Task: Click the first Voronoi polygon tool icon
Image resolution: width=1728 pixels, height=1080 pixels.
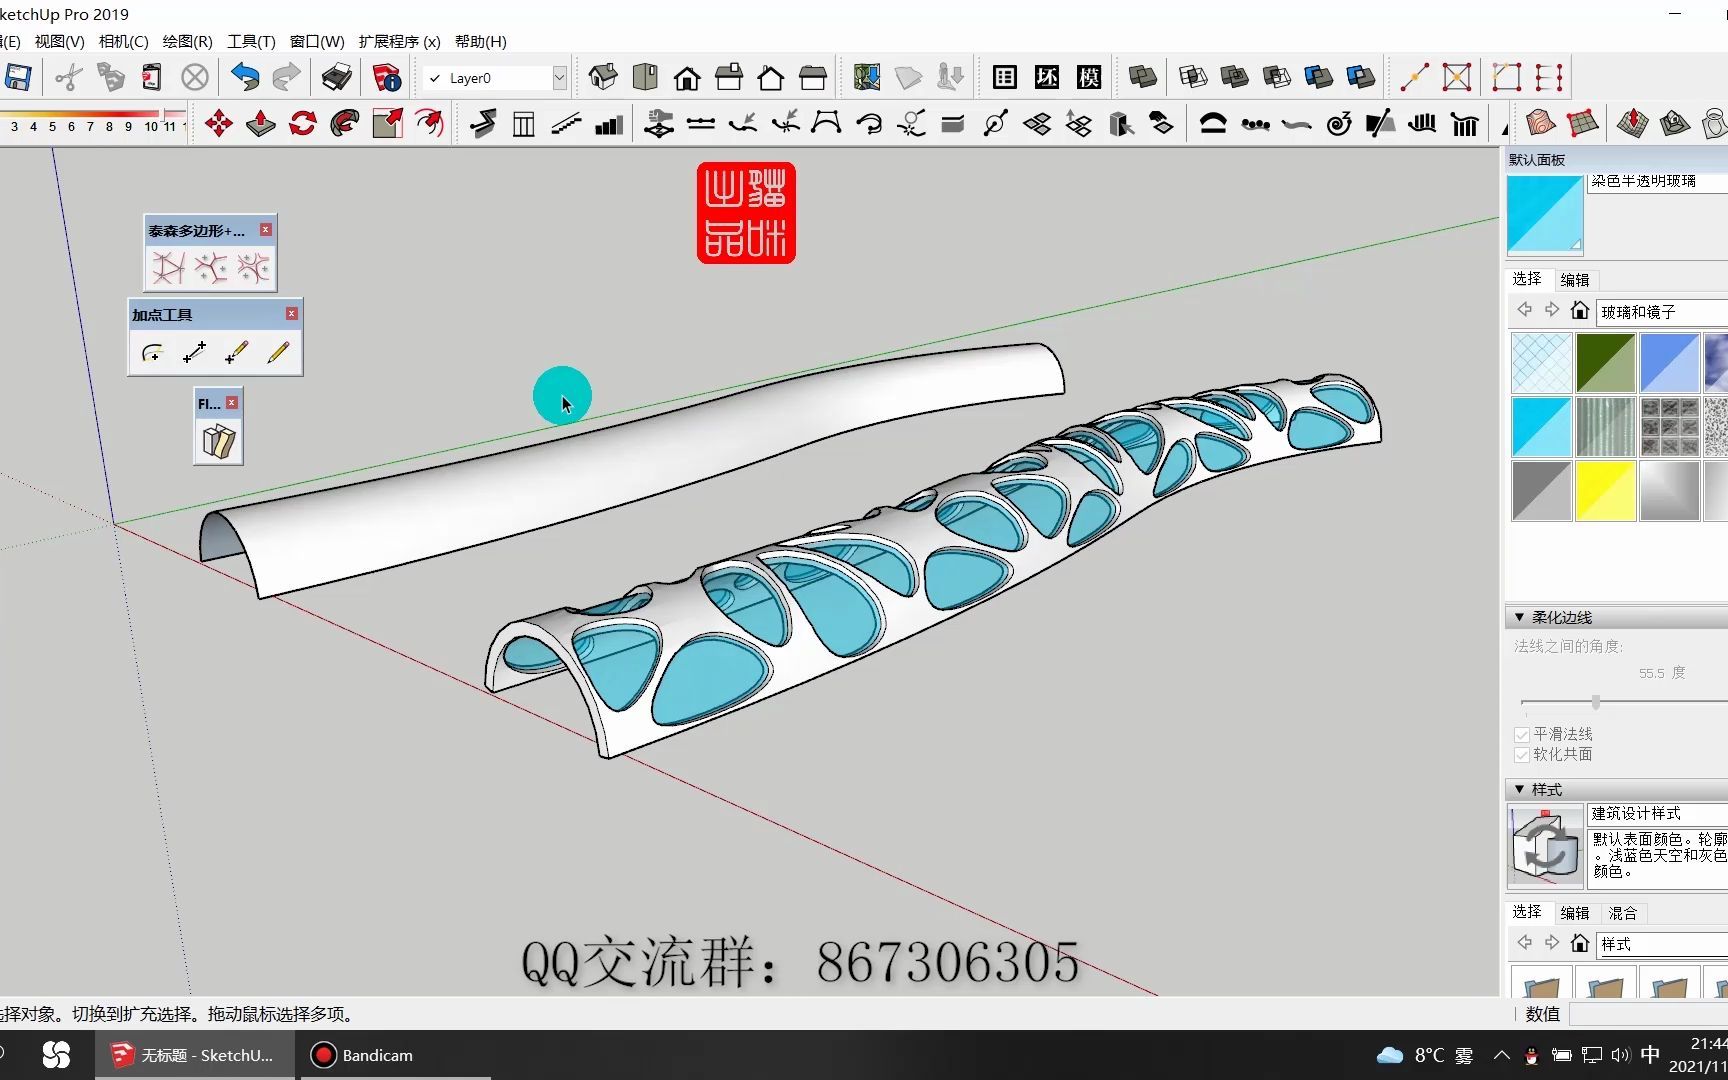Action: [168, 268]
